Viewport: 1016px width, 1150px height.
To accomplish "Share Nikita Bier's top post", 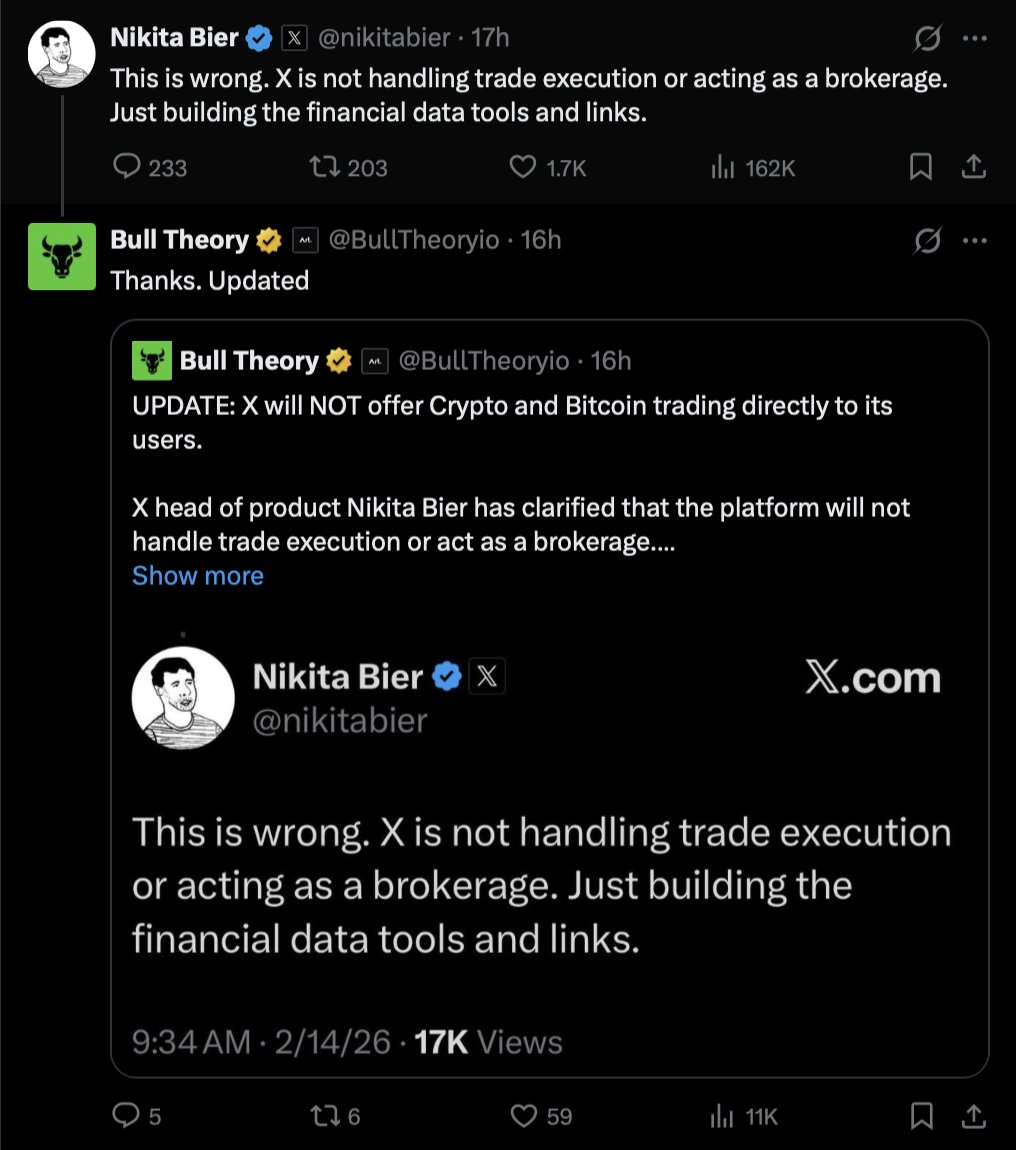I will [x=973, y=168].
